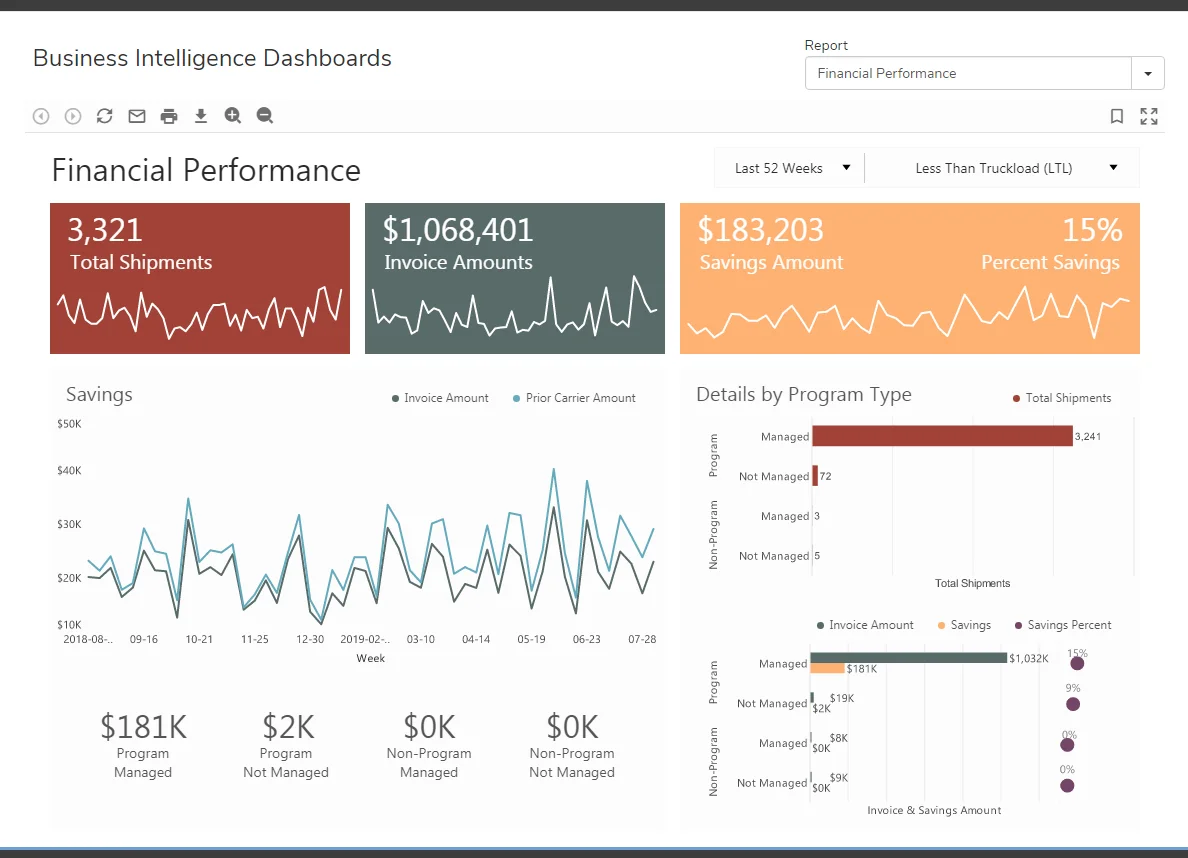Click the redo forward arrow icon
The width and height of the screenshot is (1188, 858).
[73, 116]
